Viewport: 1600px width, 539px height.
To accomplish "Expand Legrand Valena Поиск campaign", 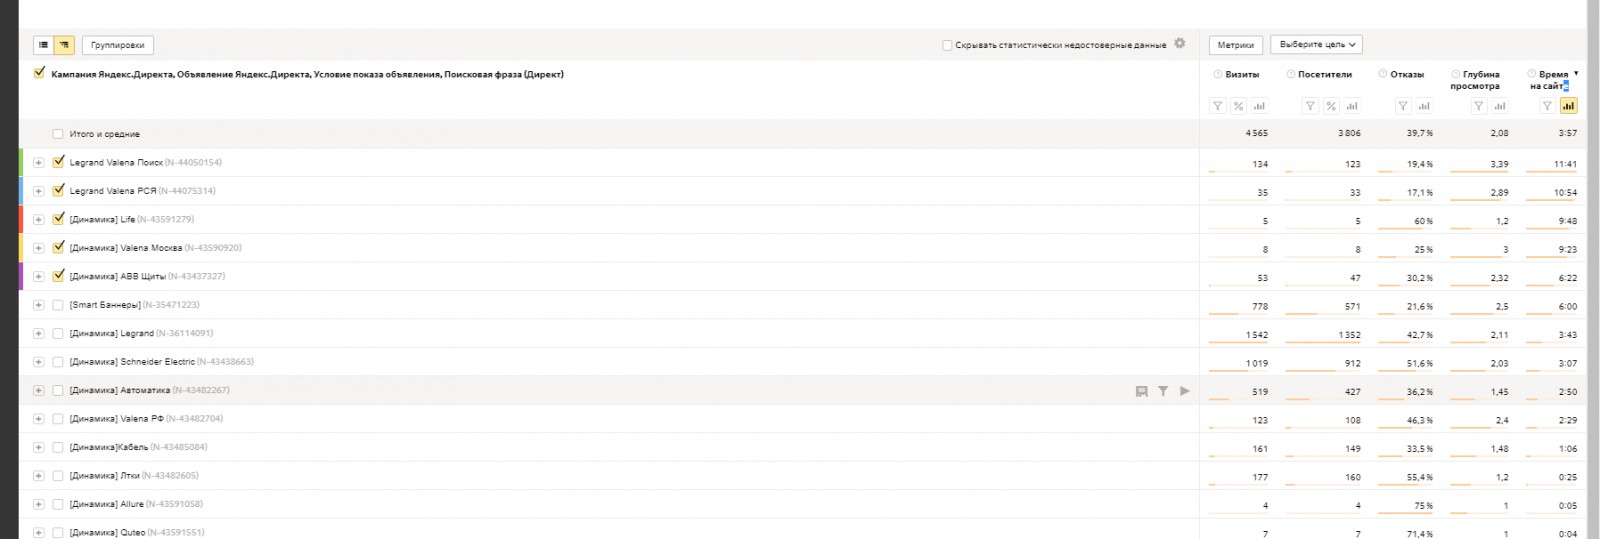I will [x=38, y=162].
